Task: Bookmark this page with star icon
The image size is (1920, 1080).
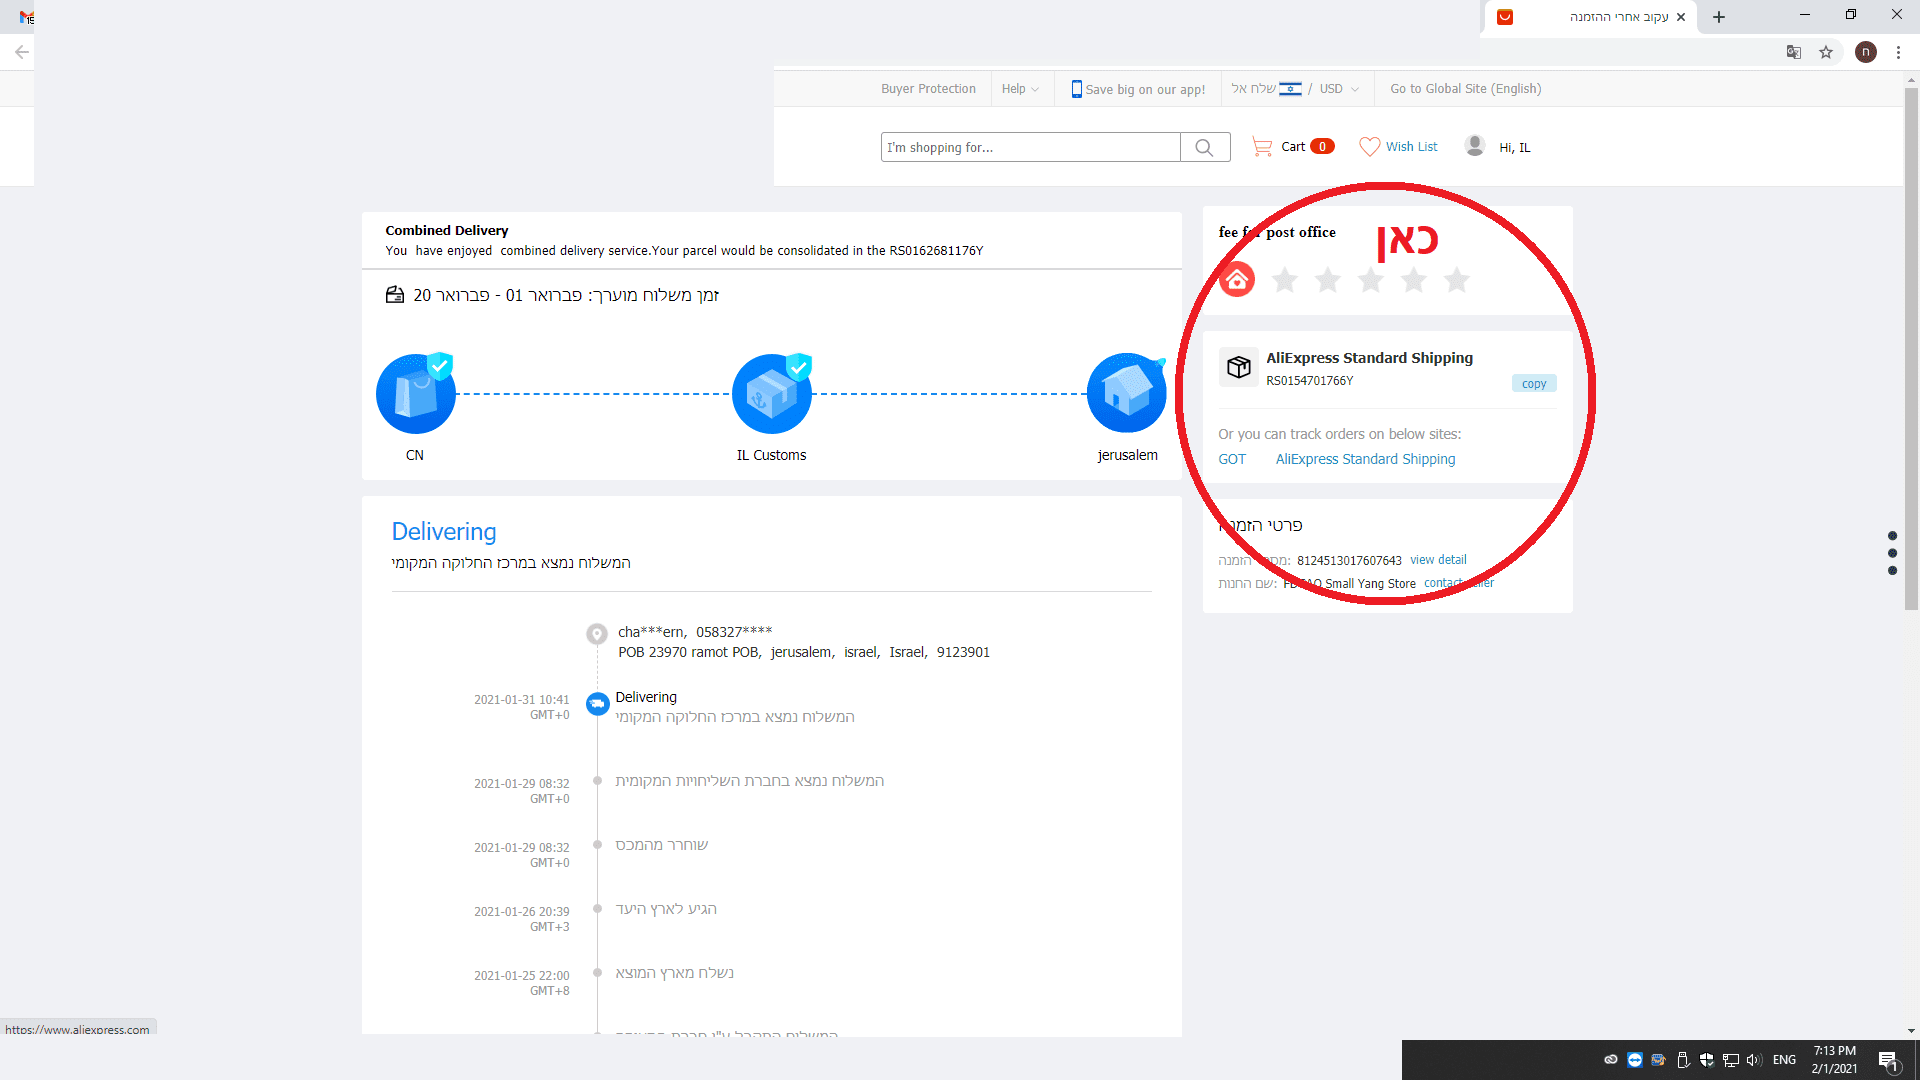Action: tap(1826, 52)
